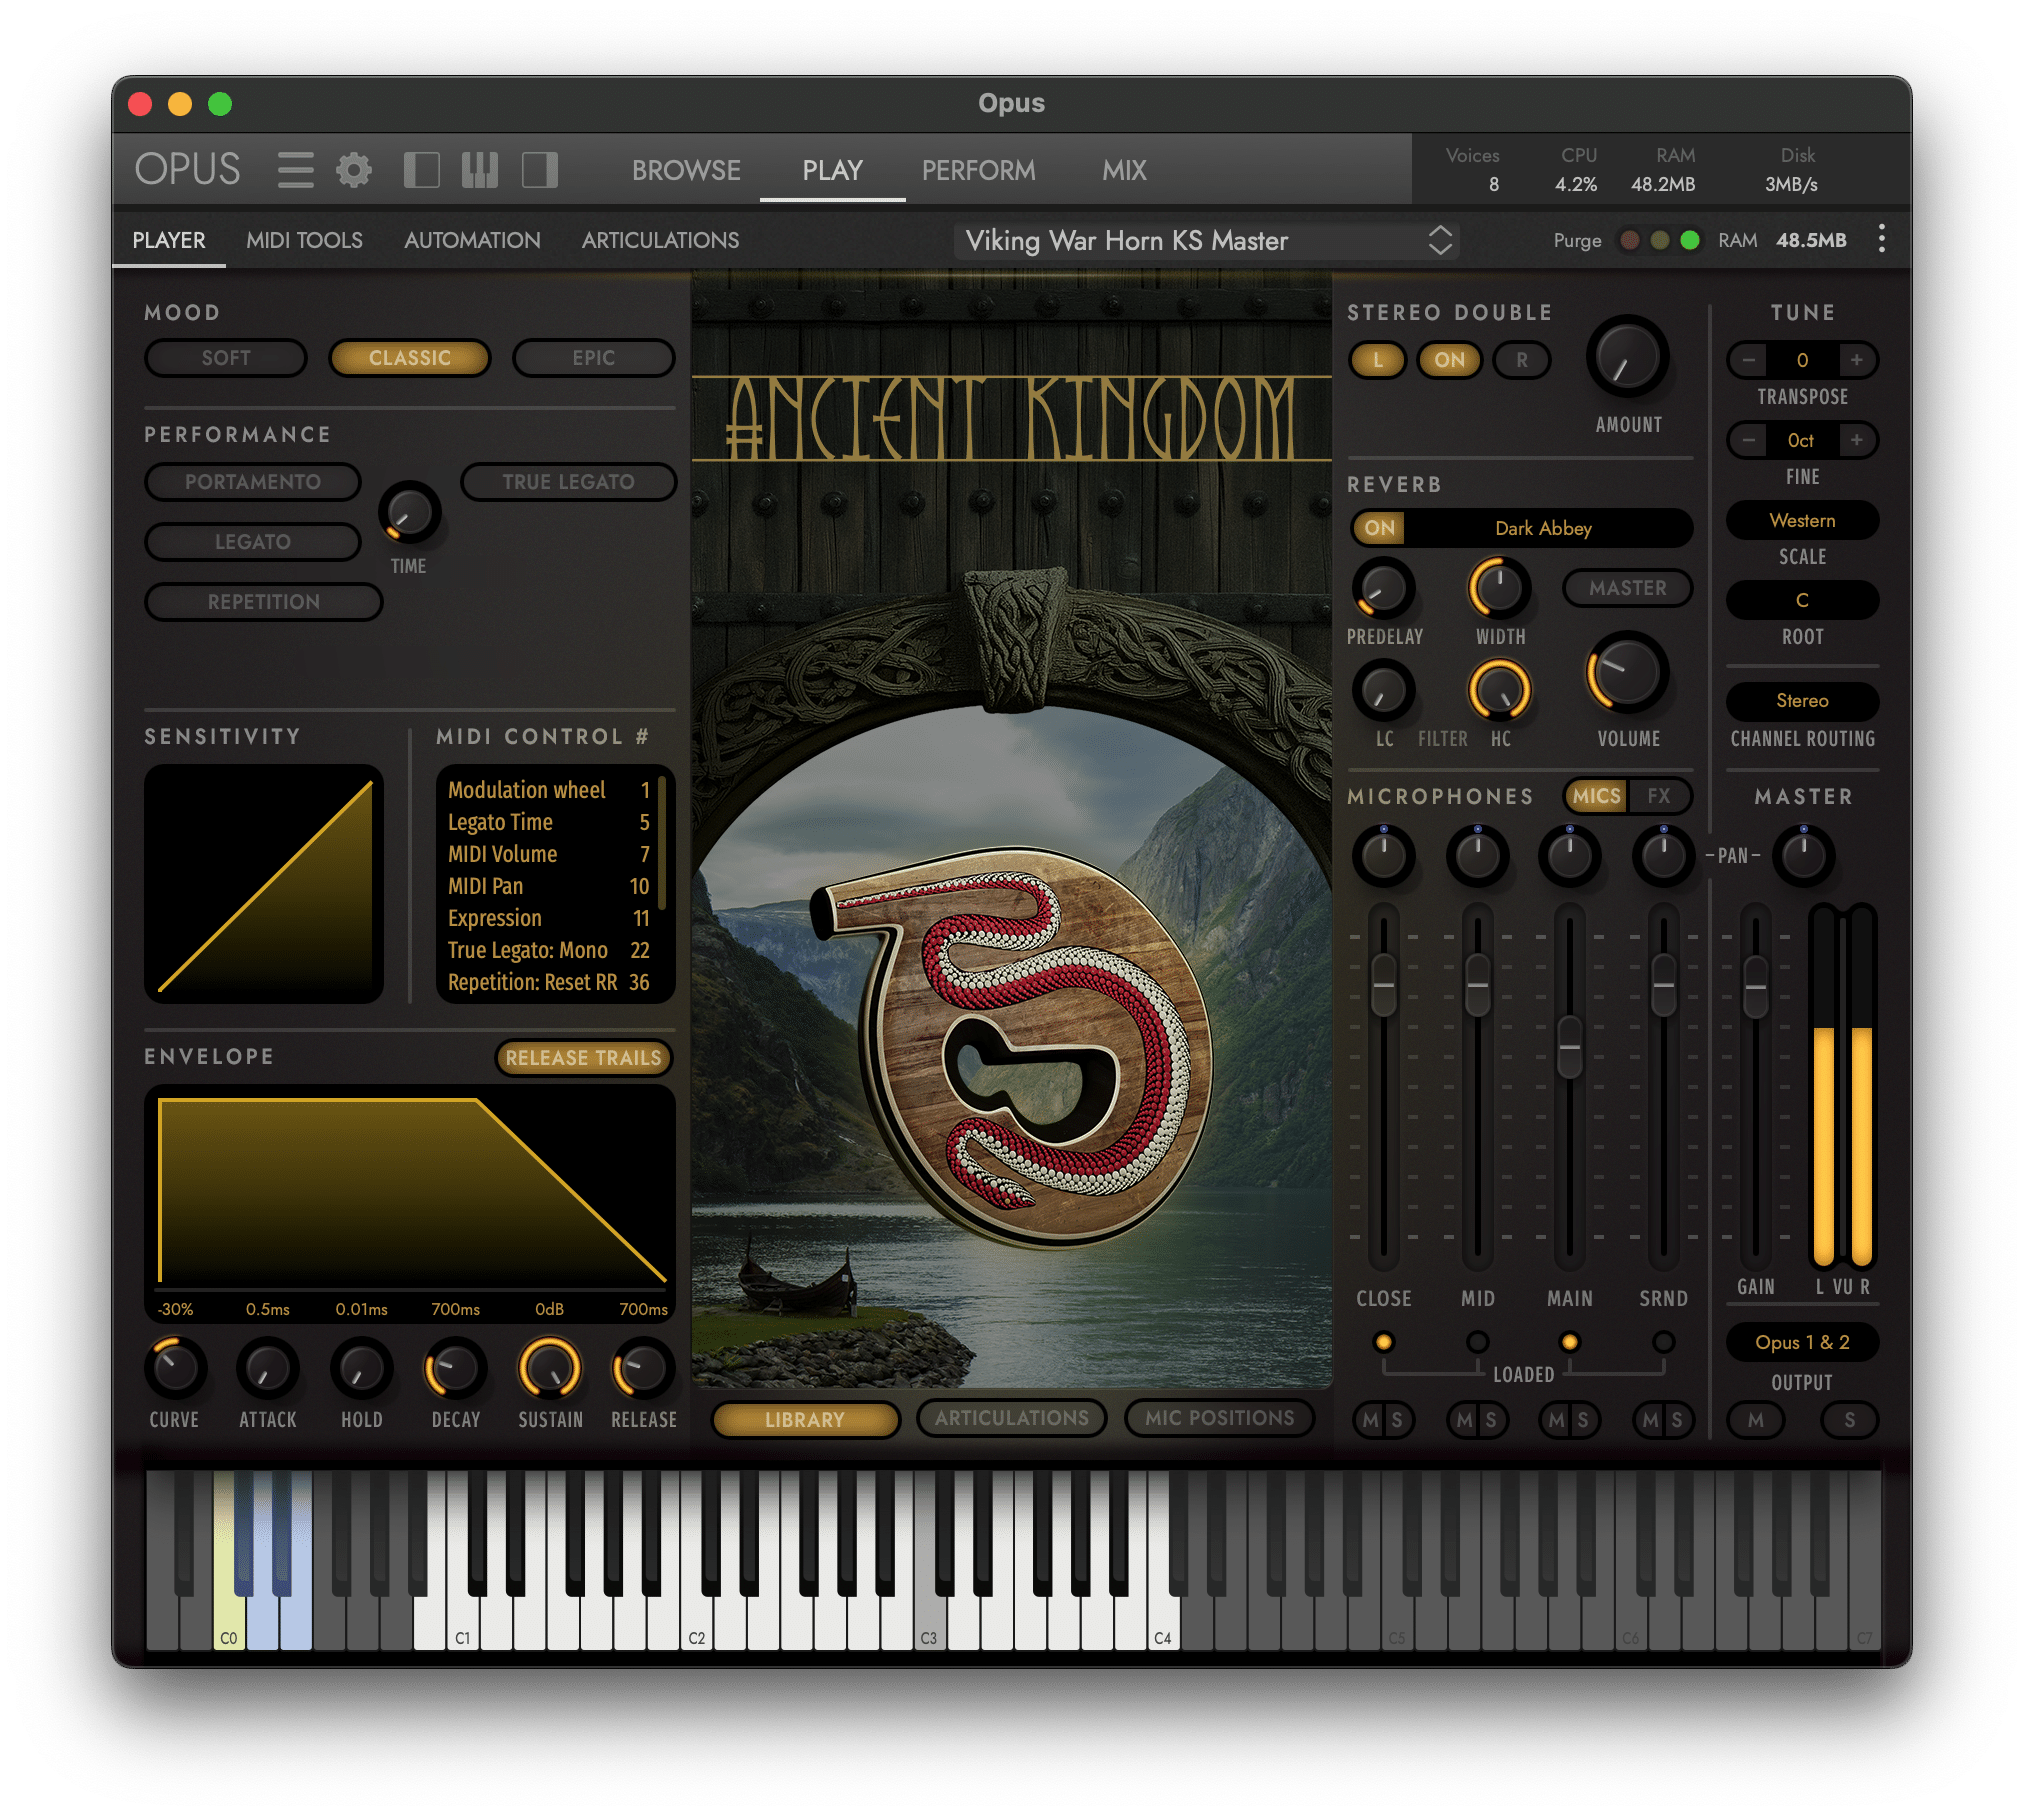Open the AUTOMATION tab
This screenshot has height=1816, width=2024.
tap(472, 241)
